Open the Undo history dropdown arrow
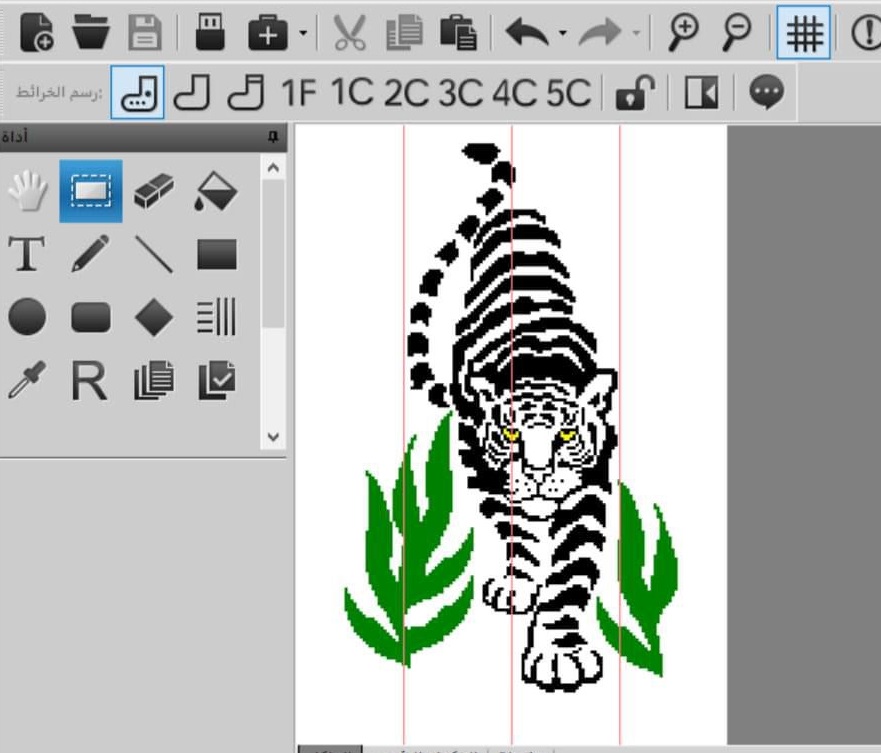This screenshot has height=753, width=881. coord(562,34)
